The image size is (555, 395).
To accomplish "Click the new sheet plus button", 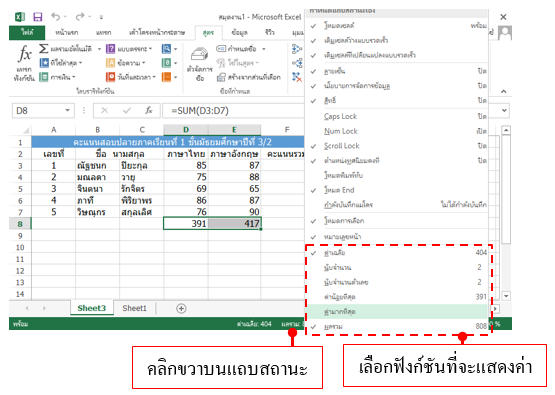I will [x=181, y=309].
